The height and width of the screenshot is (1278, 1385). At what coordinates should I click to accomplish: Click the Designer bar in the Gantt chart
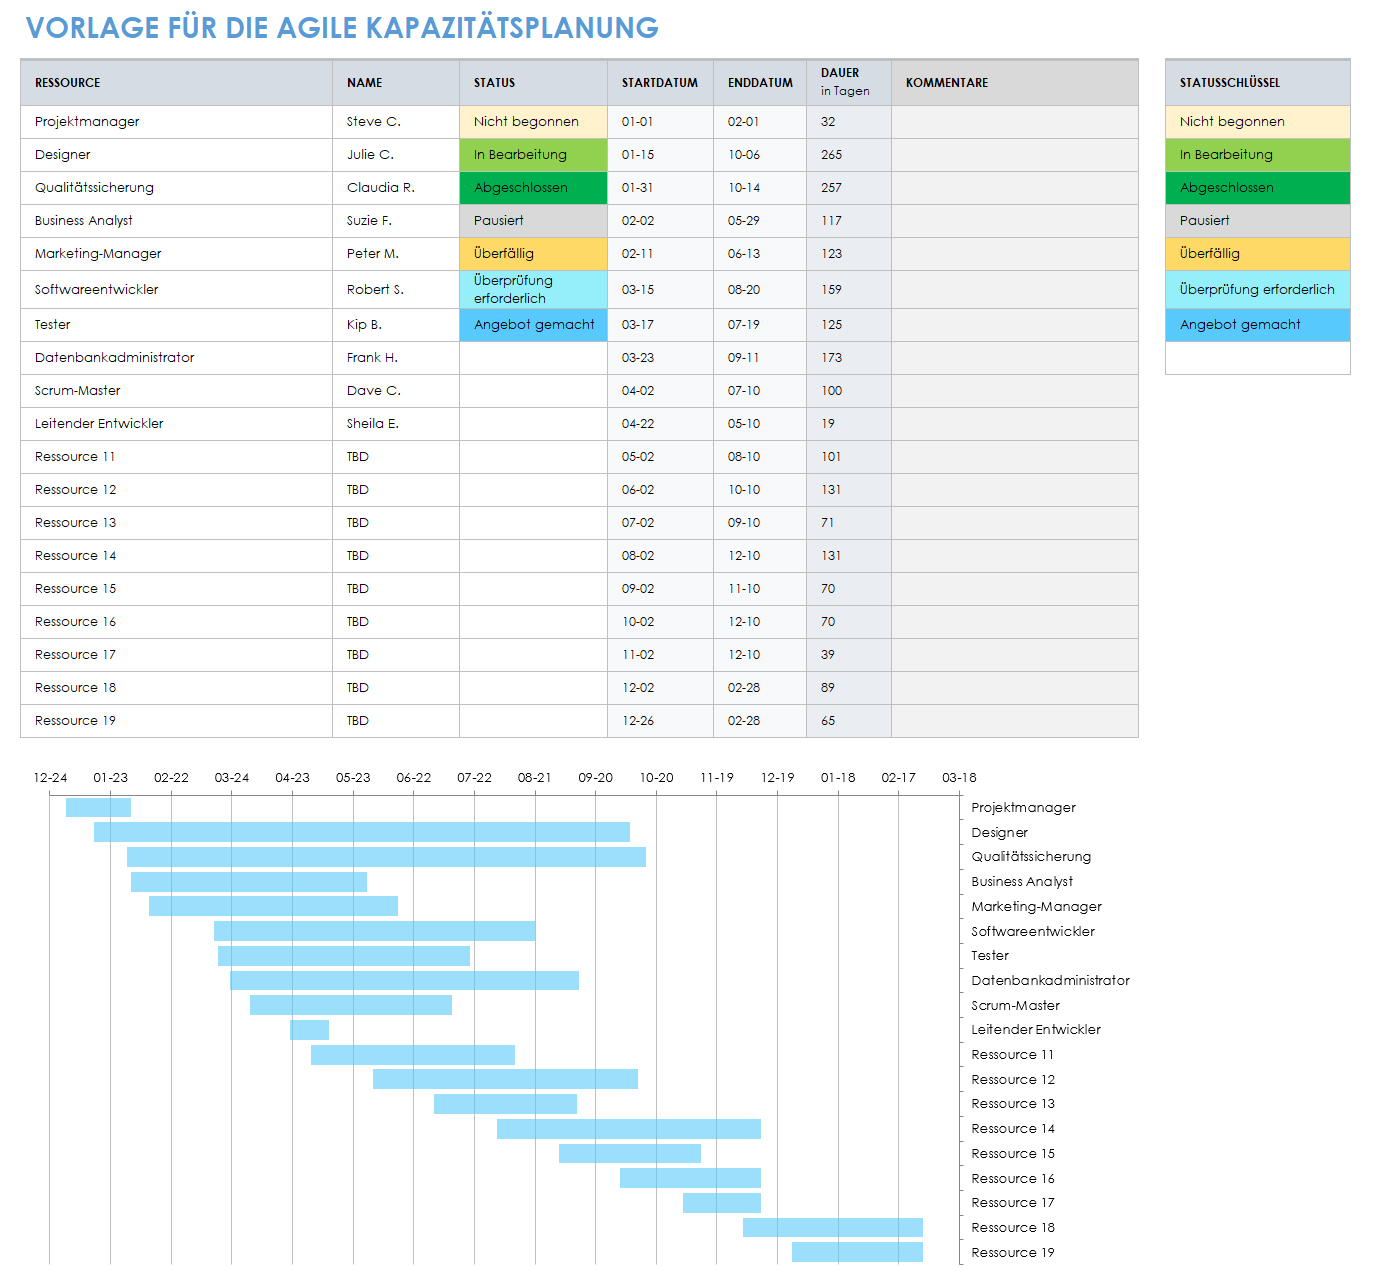tap(362, 832)
